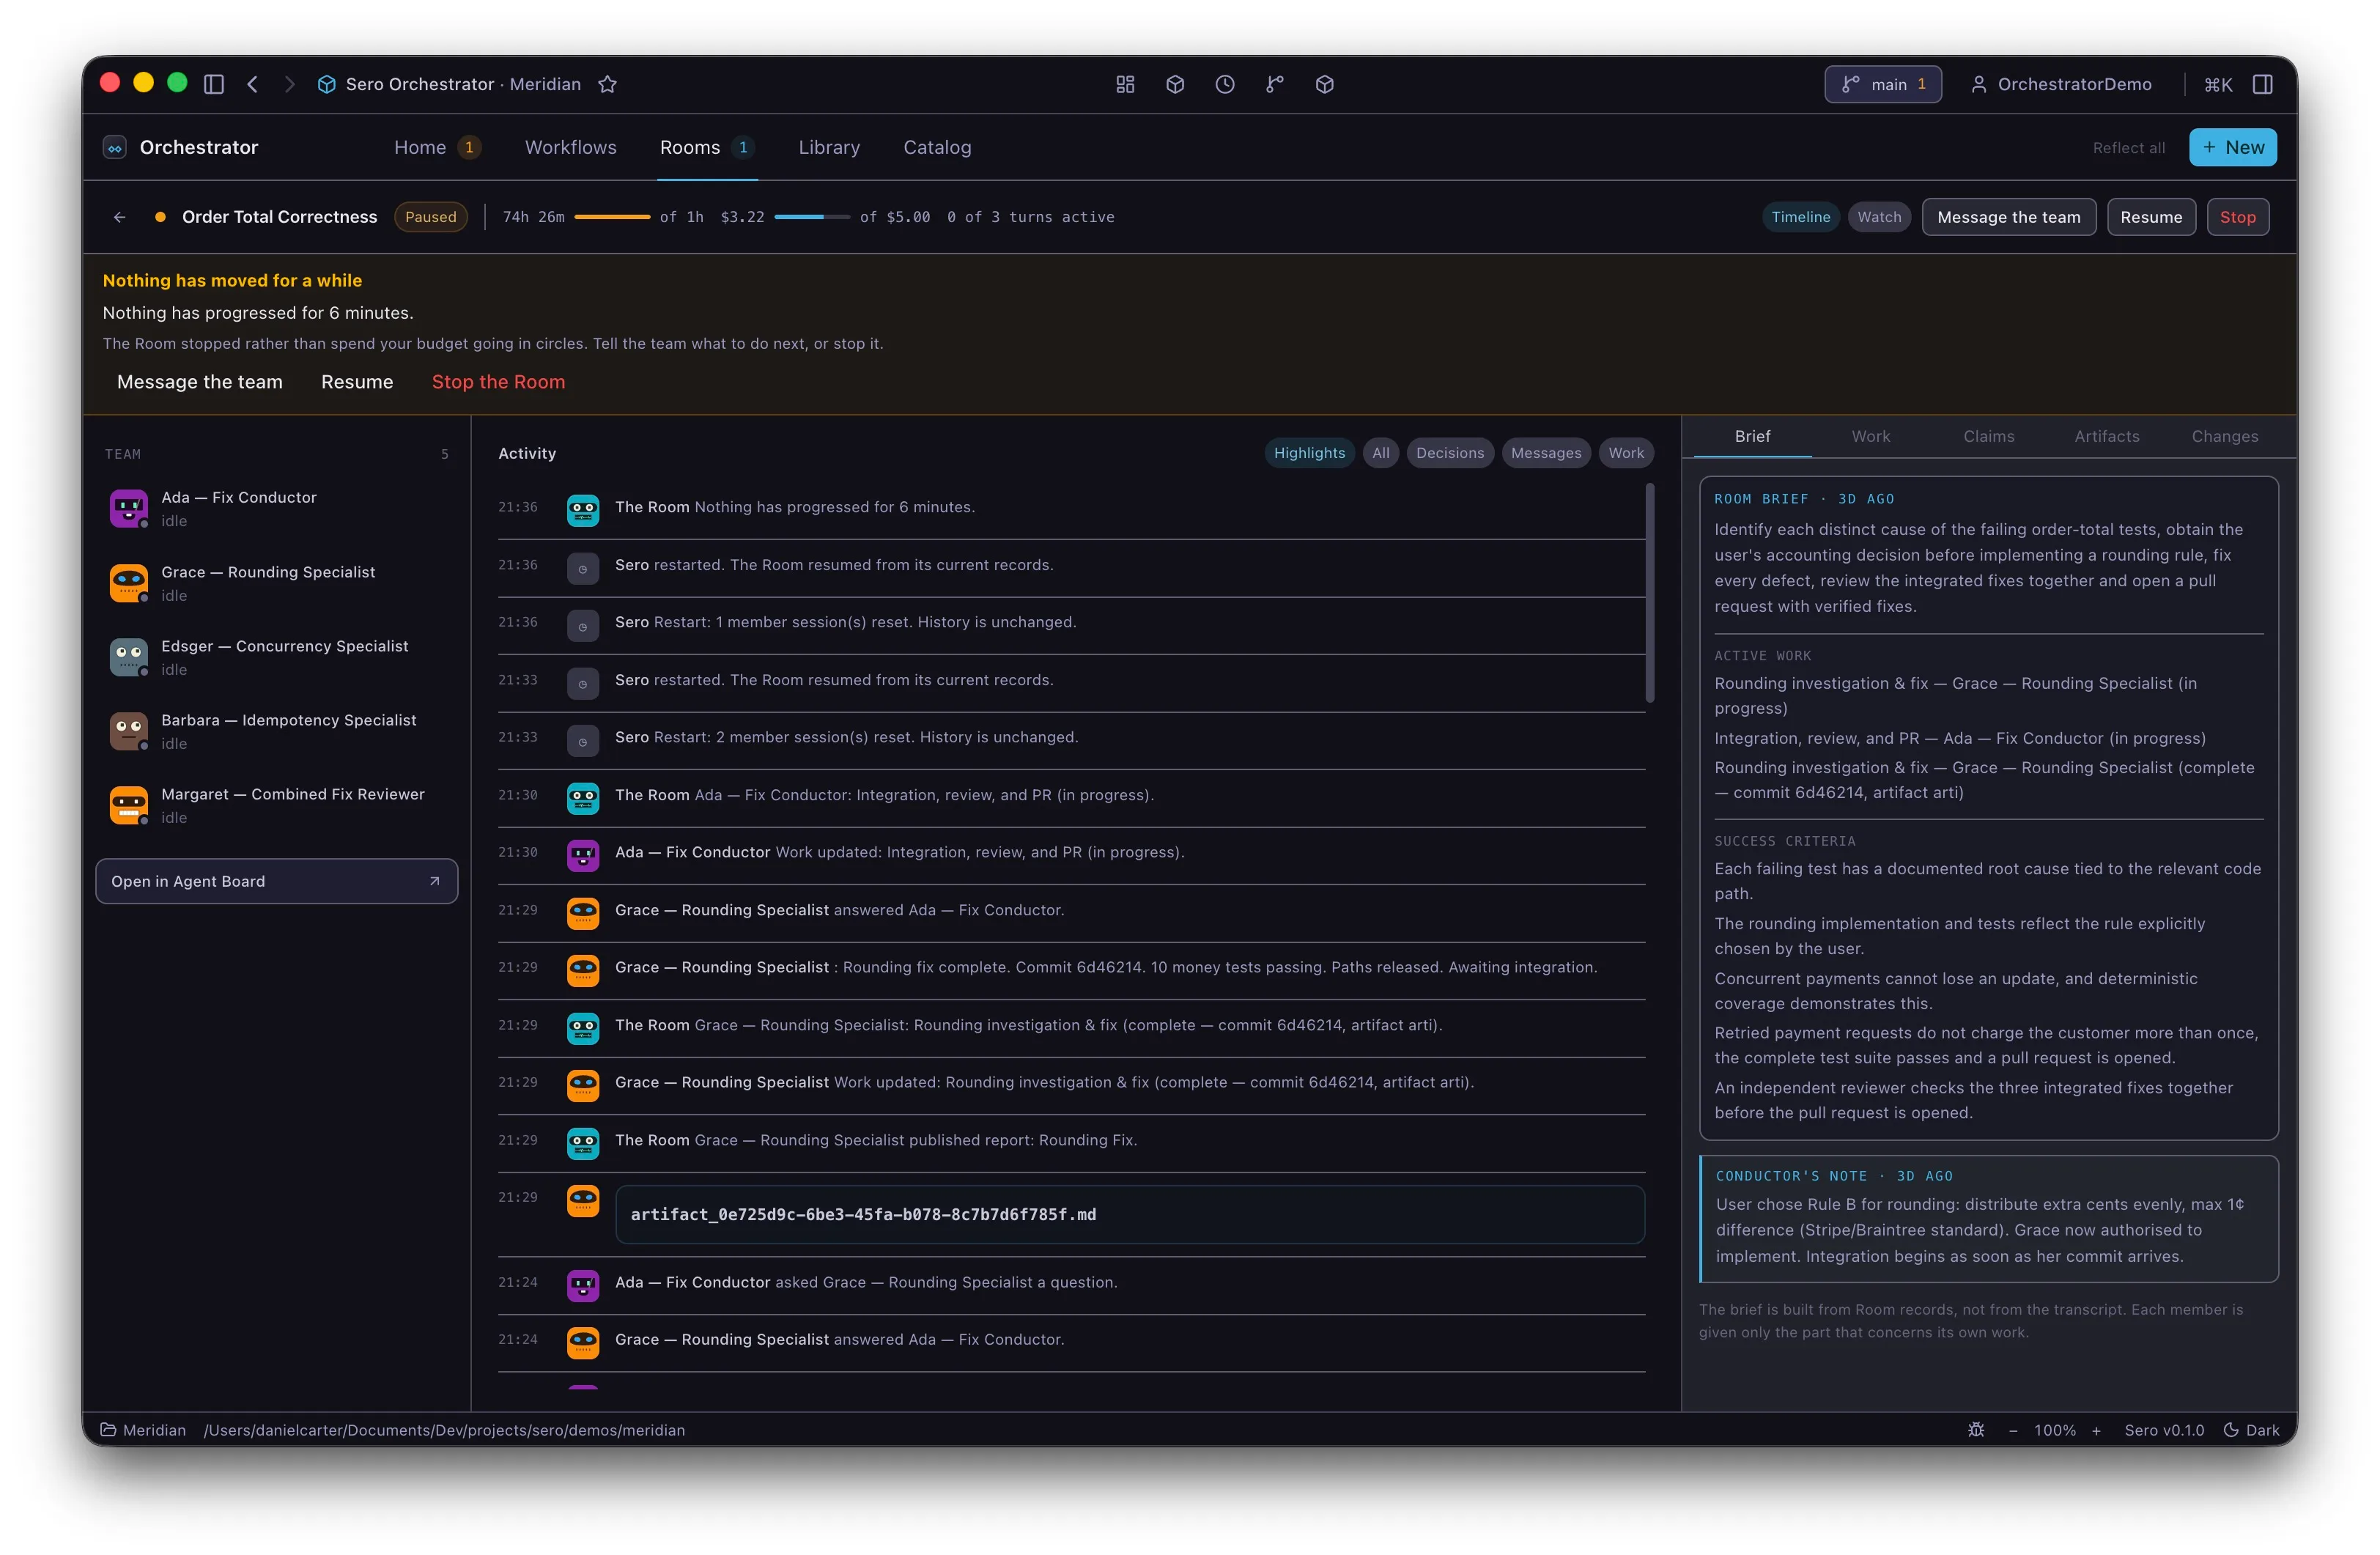Go forward with the title bar chevron
Viewport: 2380px width, 1555px height.
289,84
